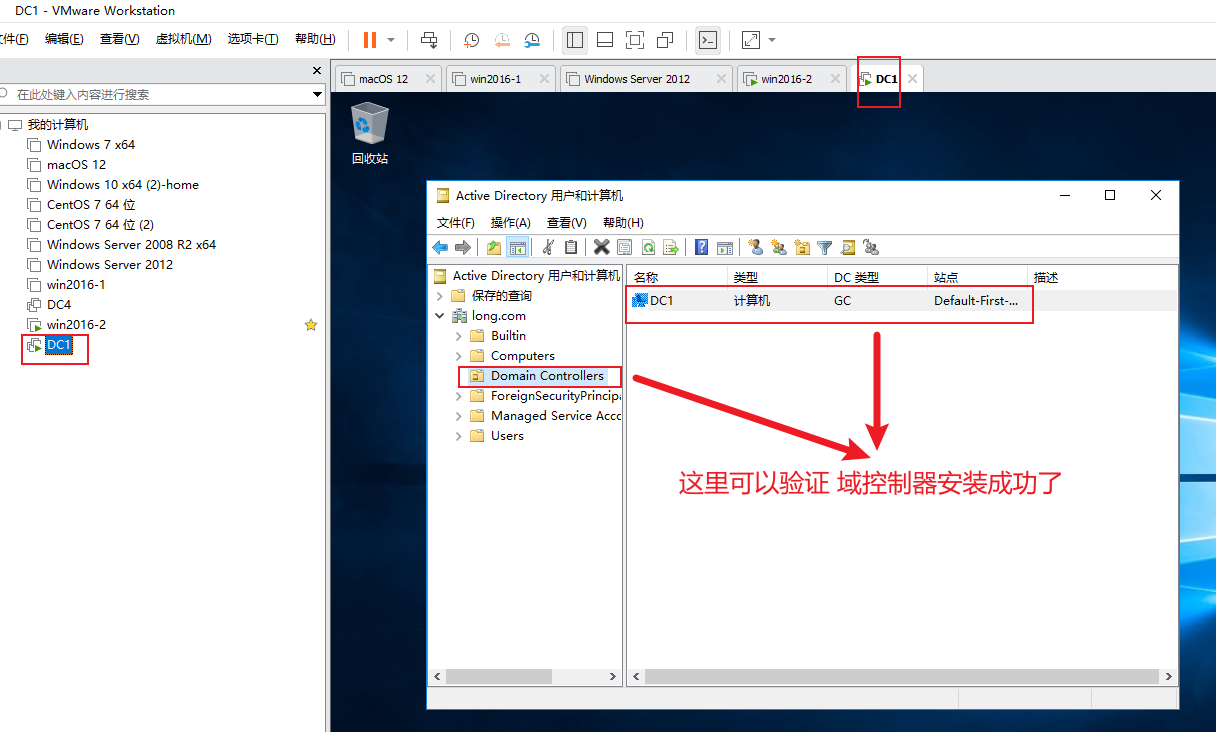Toggle the VMware library sidebar view
Image resolution: width=1216 pixels, height=732 pixels.
[575, 40]
